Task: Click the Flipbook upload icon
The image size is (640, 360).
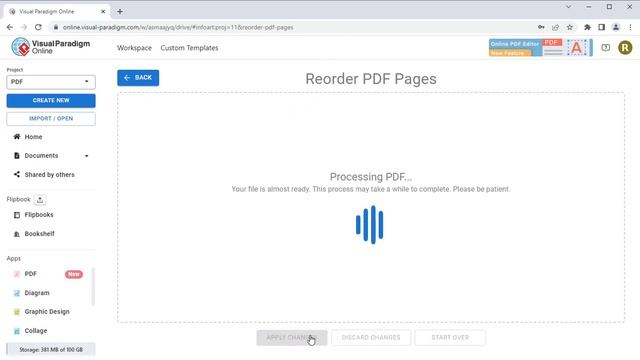Action: [40, 200]
